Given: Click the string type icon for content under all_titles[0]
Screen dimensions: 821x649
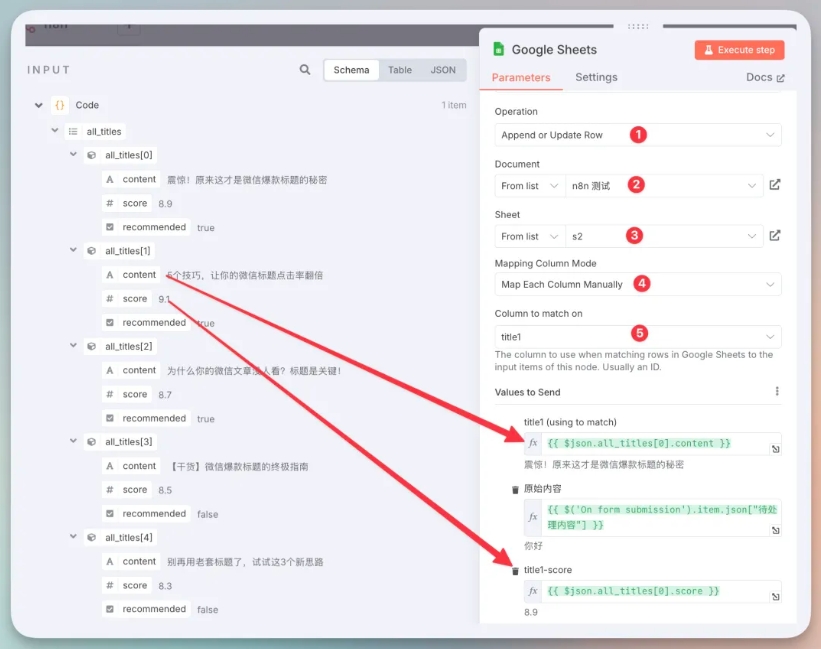Looking at the screenshot, I should [109, 179].
